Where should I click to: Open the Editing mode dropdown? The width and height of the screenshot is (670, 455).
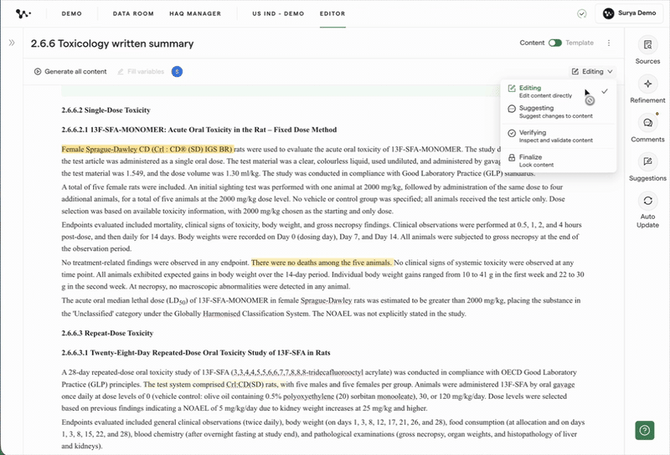coord(592,71)
